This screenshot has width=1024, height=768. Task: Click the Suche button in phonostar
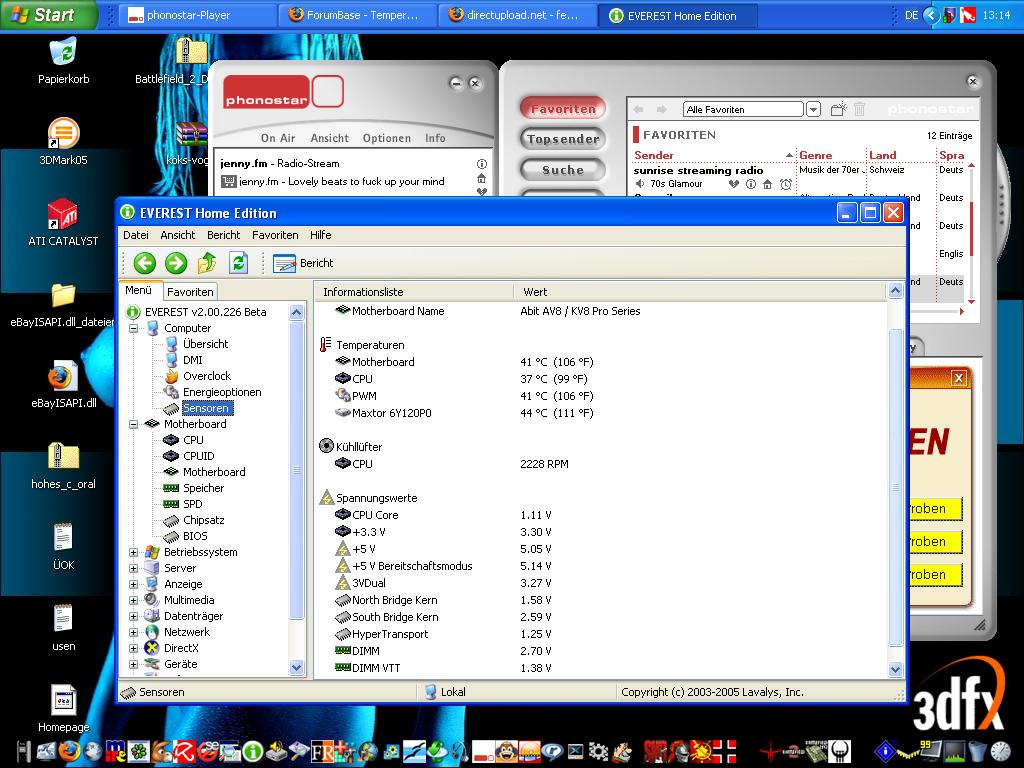coord(563,170)
